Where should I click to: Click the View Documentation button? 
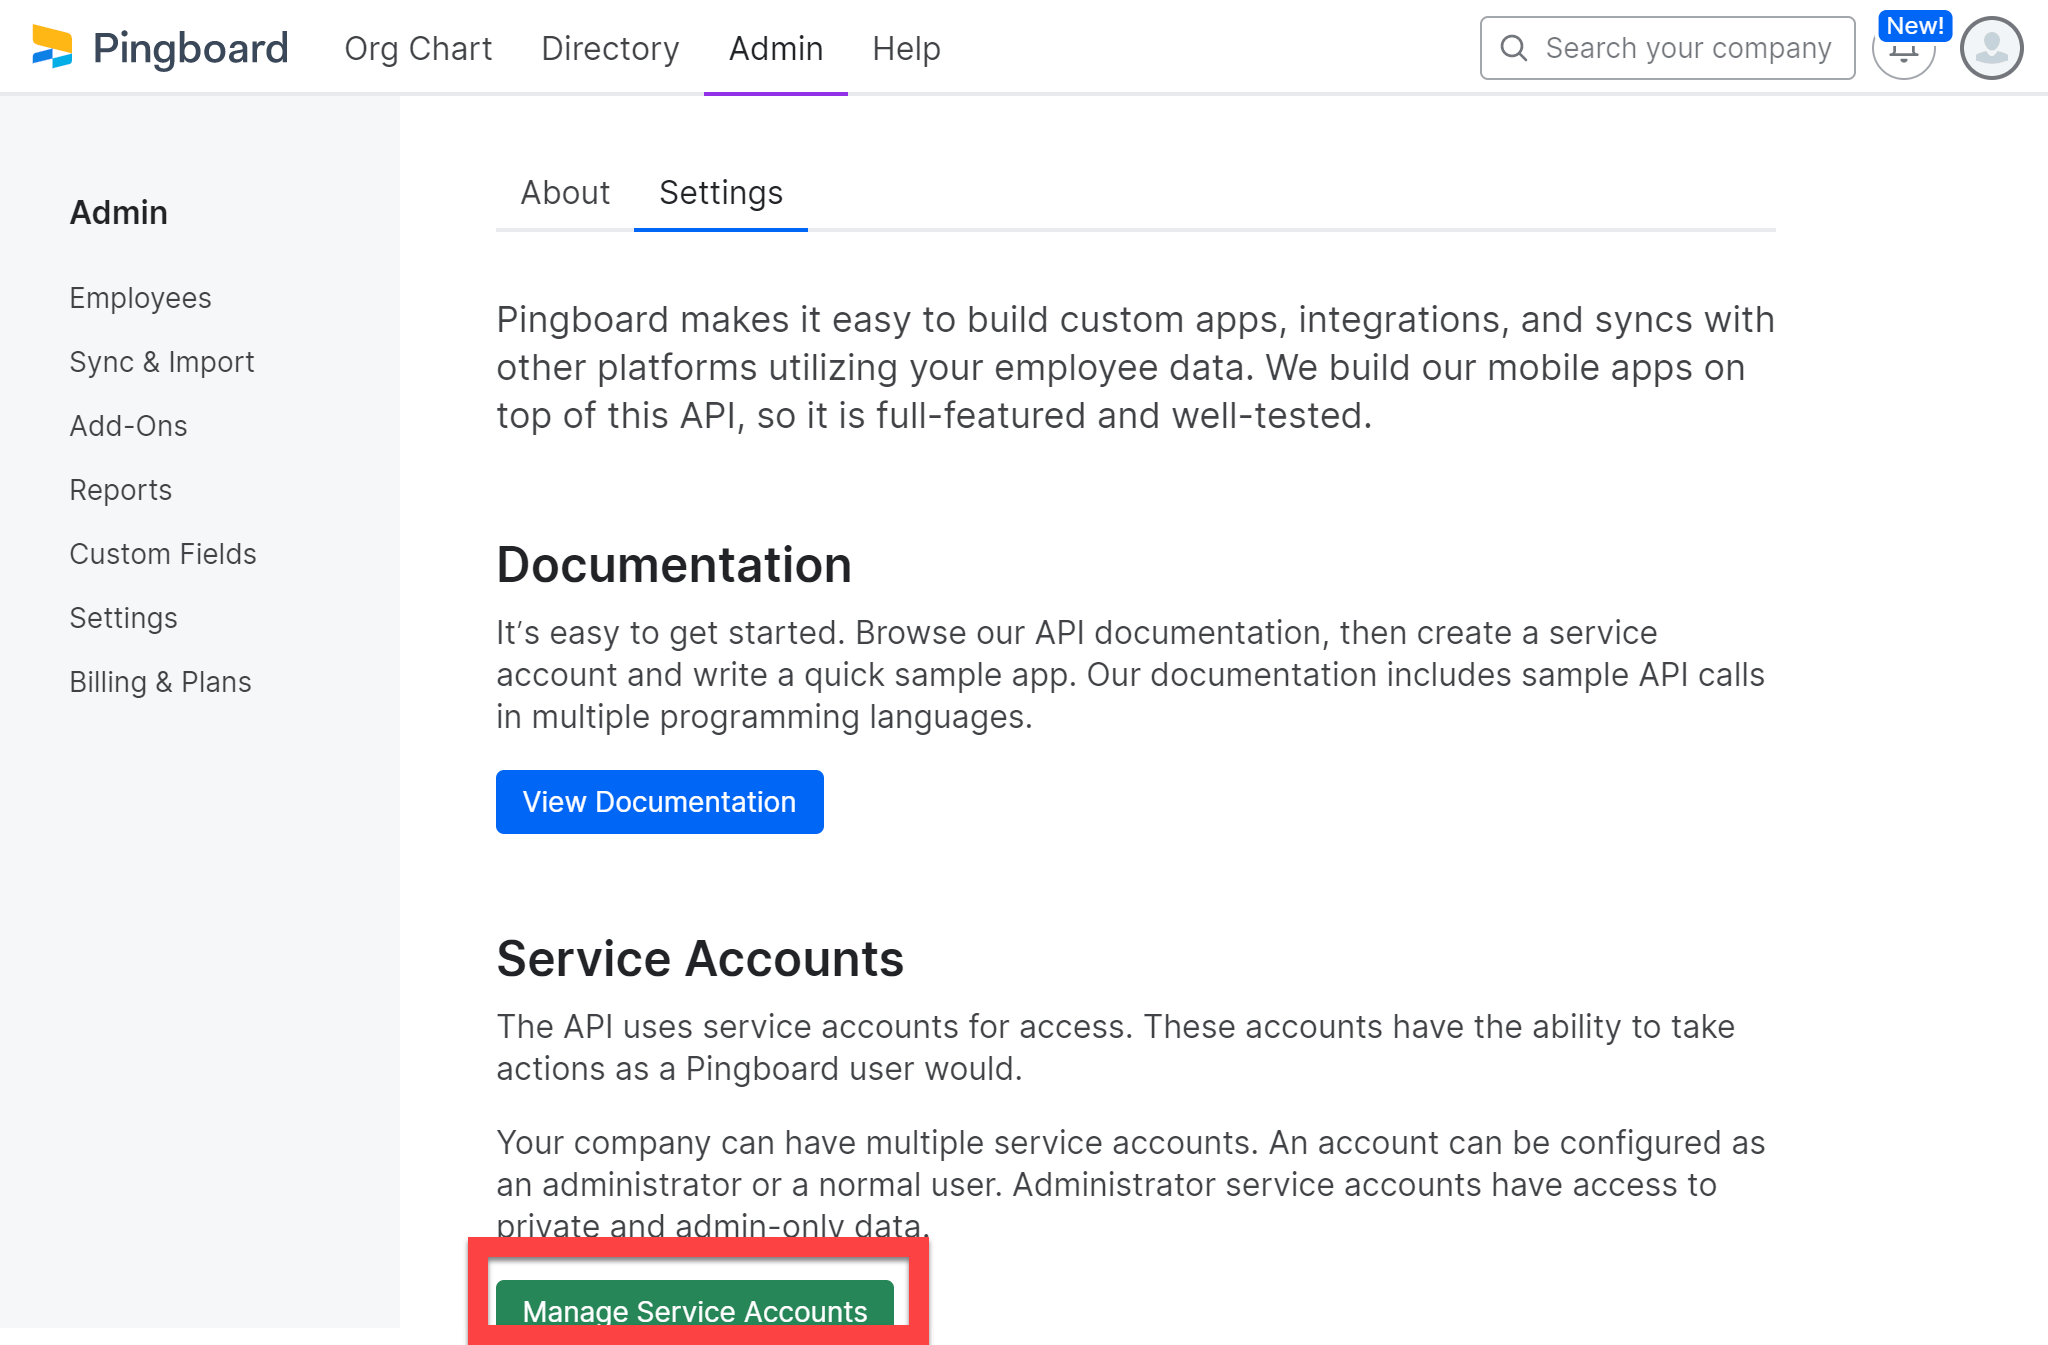coord(660,802)
